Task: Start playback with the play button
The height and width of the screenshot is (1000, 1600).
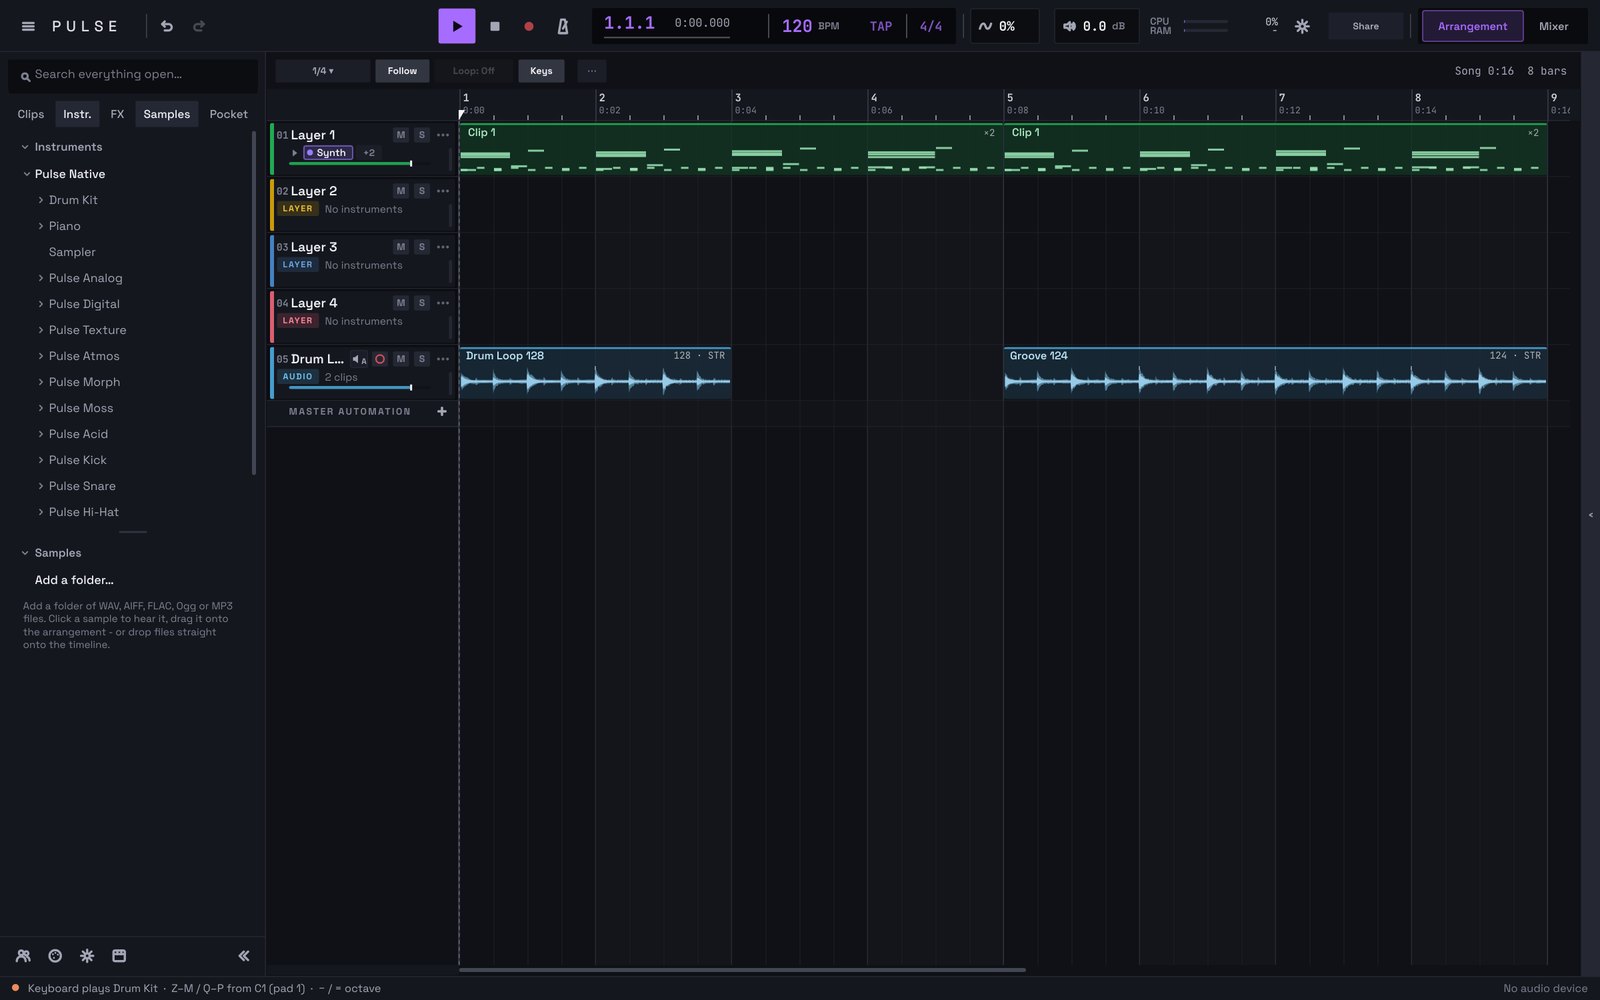Action: [x=456, y=26]
